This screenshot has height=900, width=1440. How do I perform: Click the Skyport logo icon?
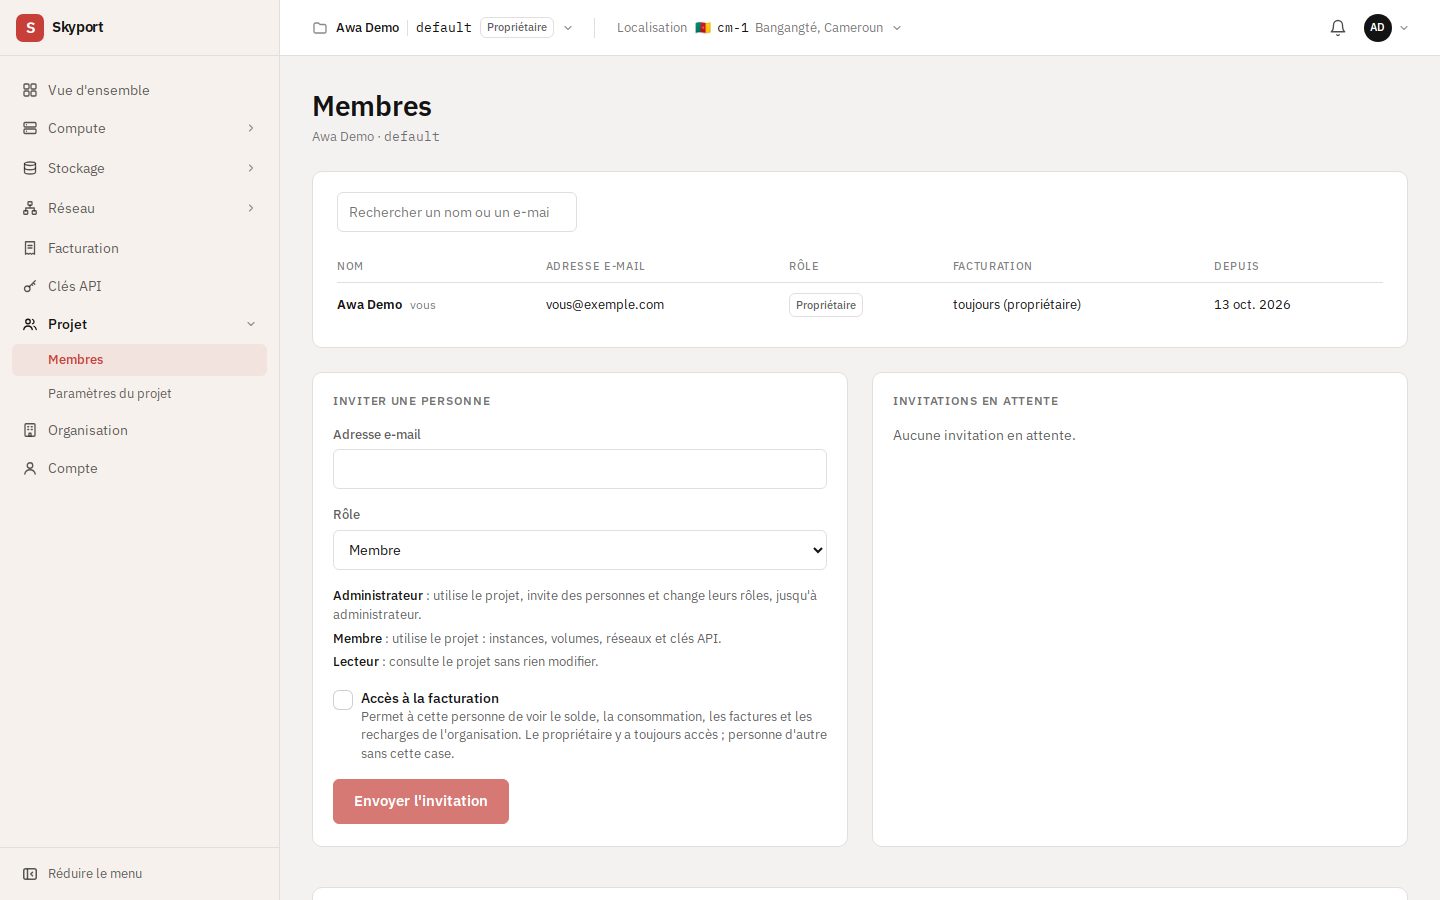click(30, 28)
